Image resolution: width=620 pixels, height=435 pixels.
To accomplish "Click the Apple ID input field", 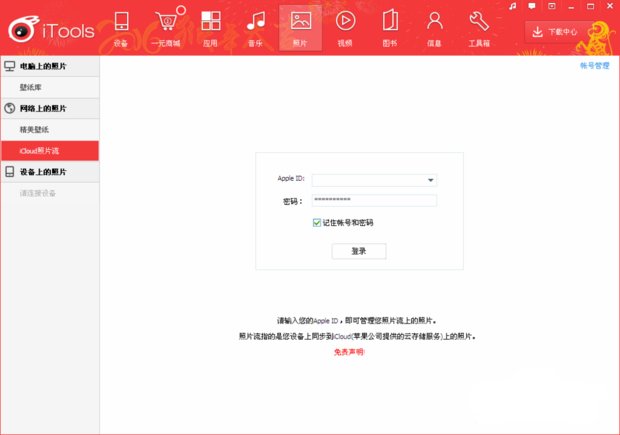I will point(374,180).
